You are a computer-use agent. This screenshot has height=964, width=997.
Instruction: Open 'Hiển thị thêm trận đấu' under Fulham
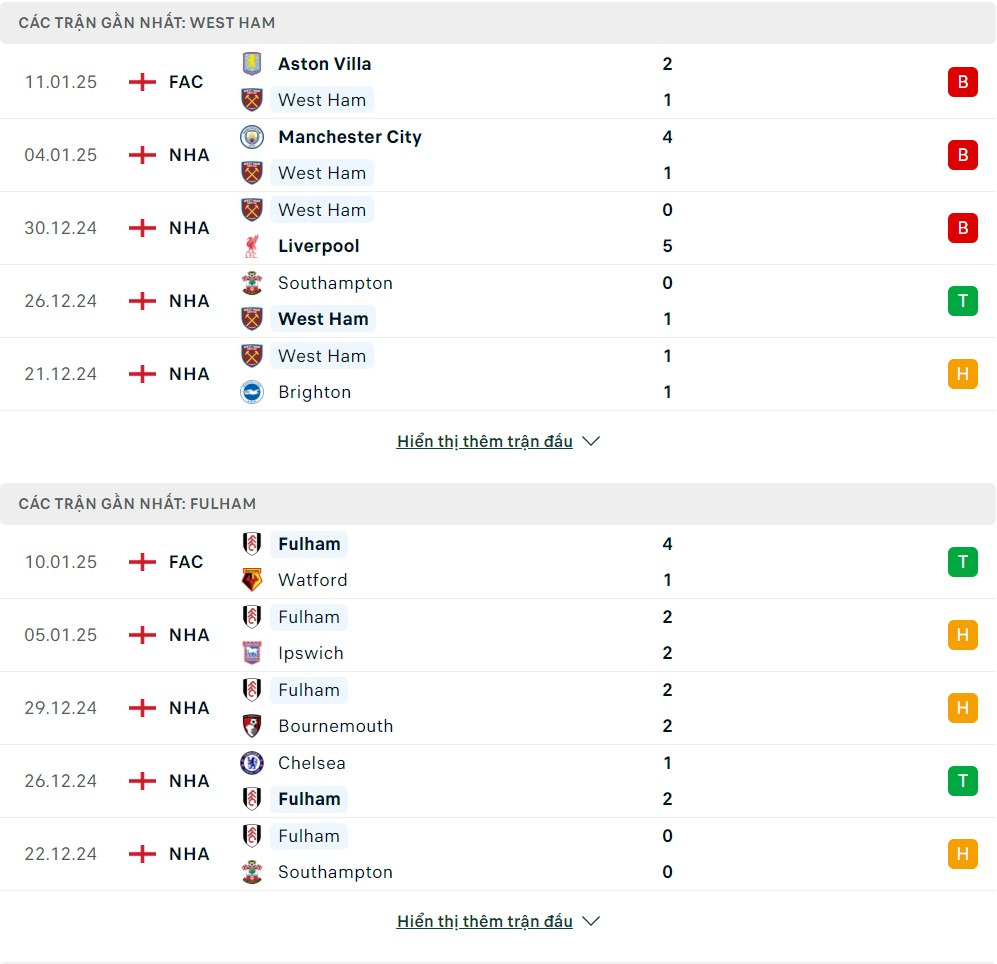tap(485, 921)
